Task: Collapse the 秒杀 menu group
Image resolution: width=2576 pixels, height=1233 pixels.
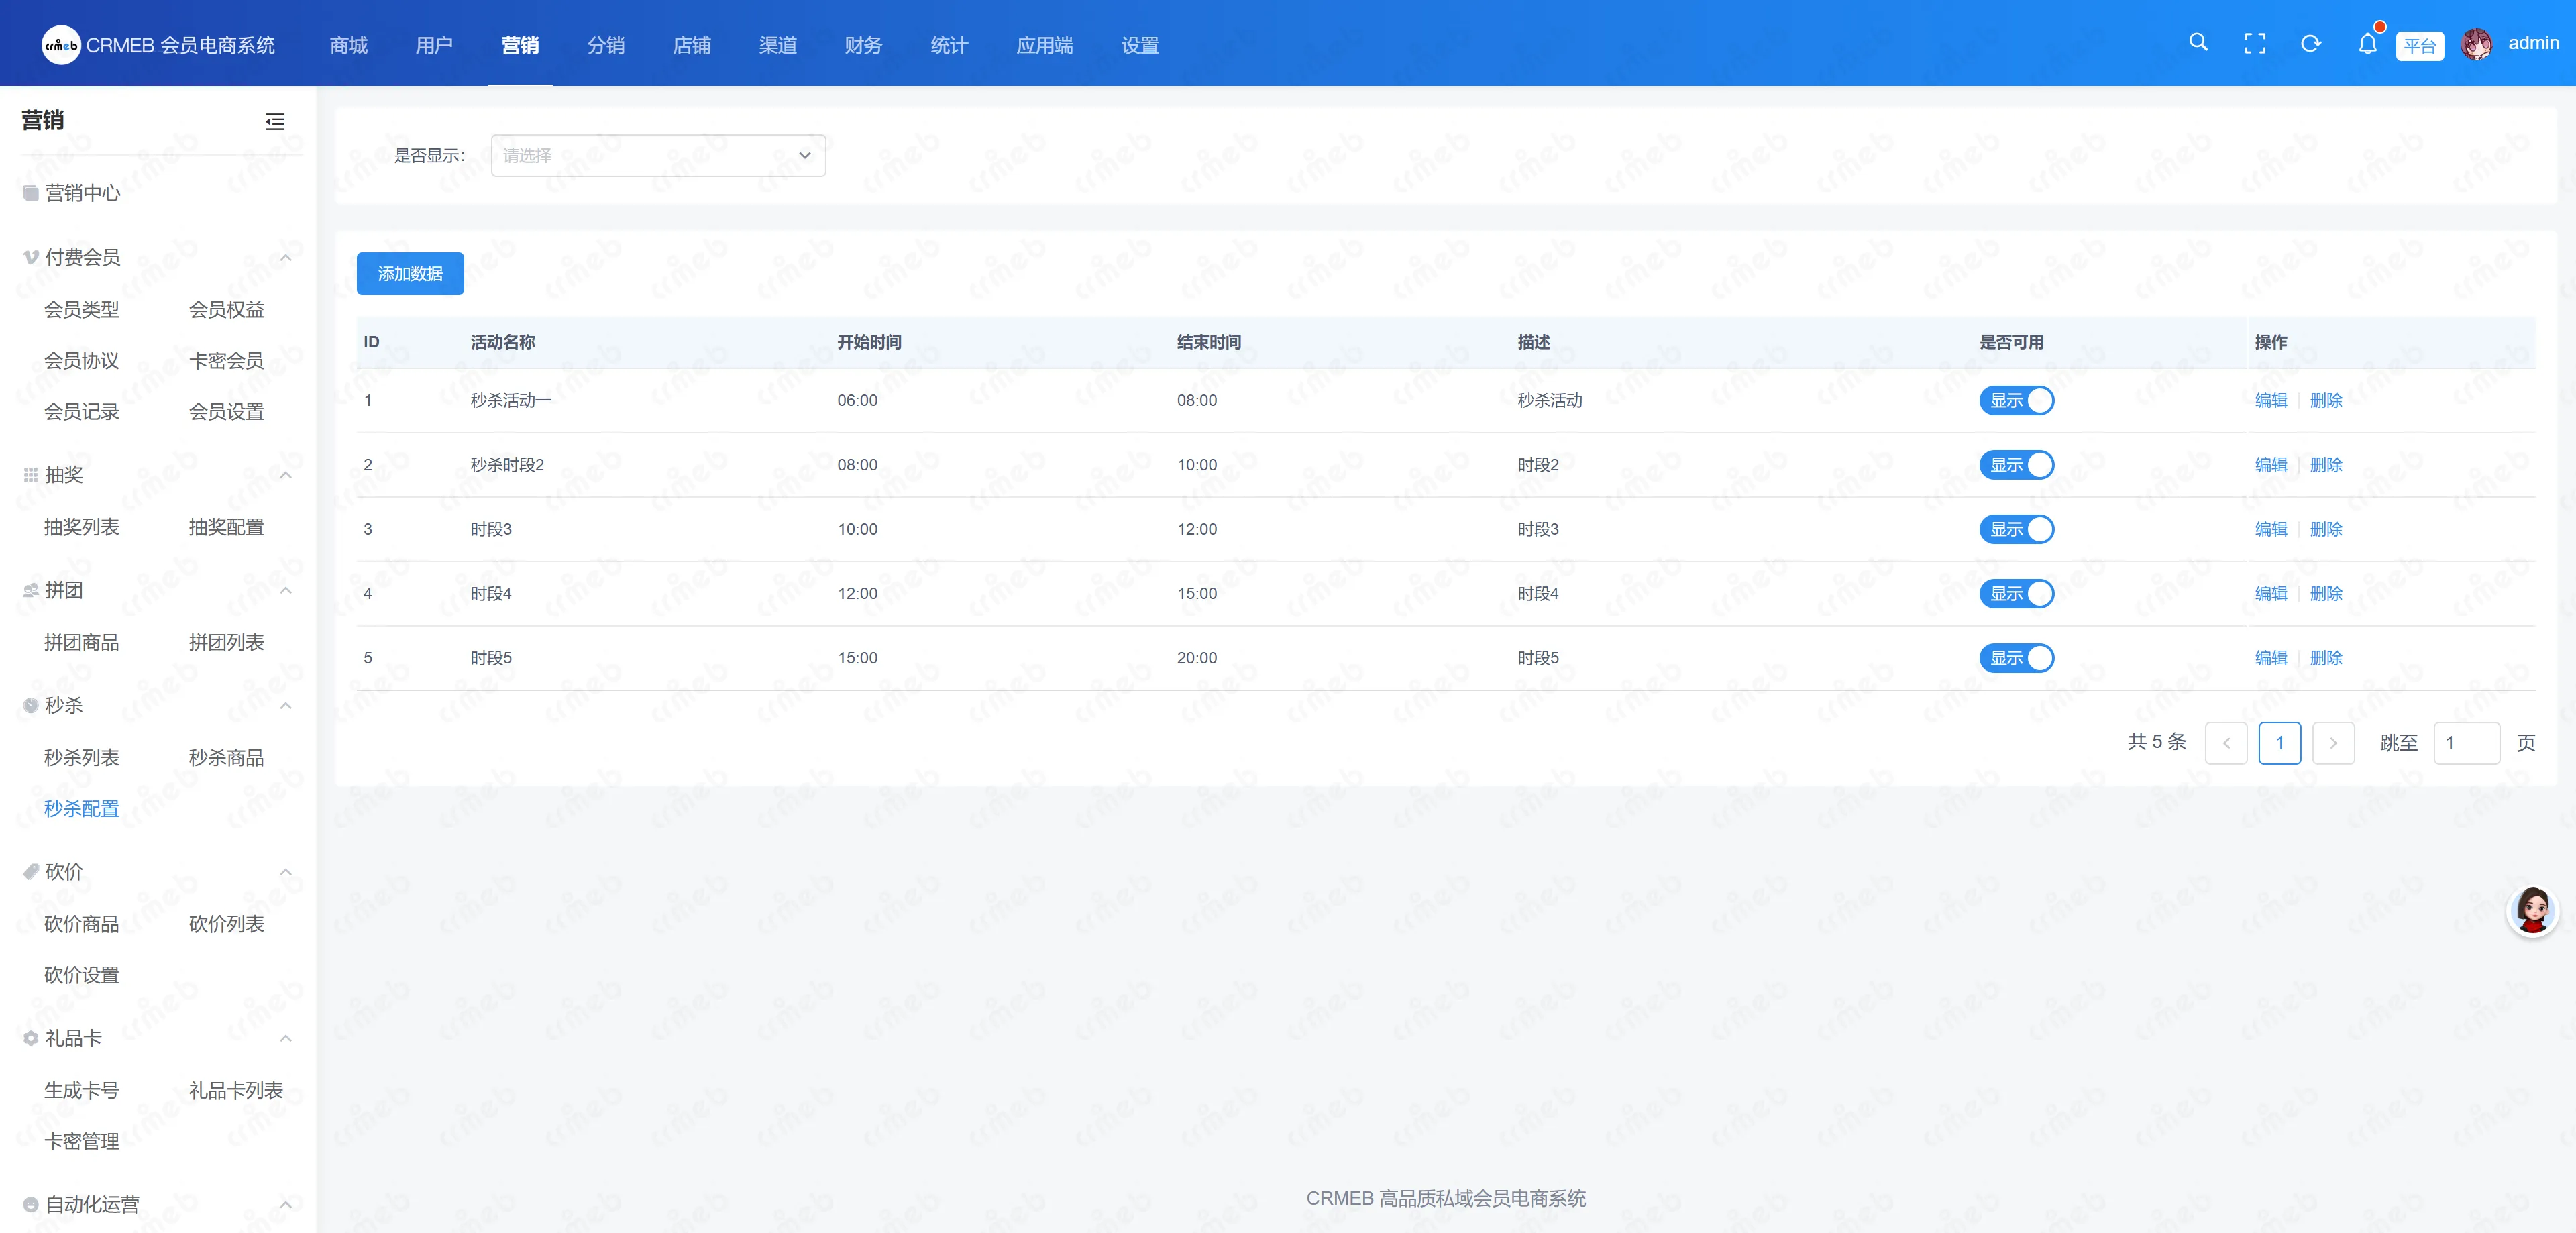Action: (286, 706)
